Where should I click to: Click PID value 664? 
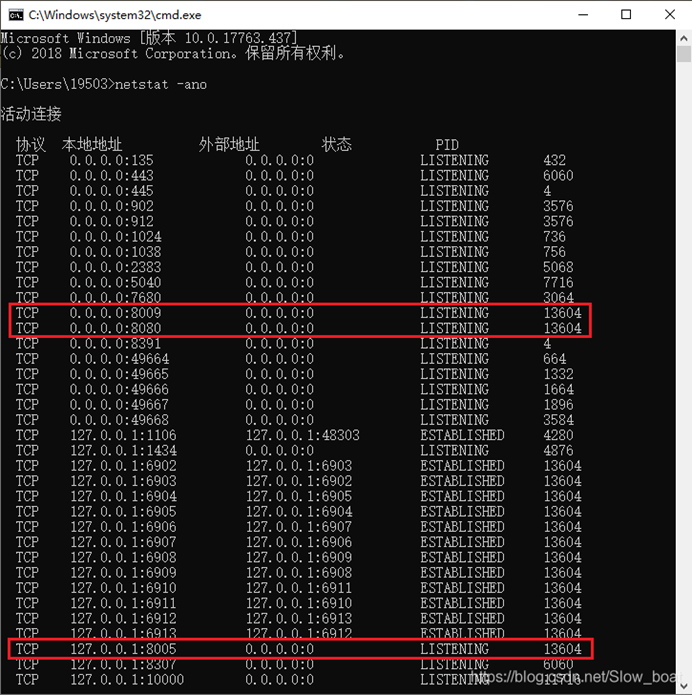coord(555,359)
